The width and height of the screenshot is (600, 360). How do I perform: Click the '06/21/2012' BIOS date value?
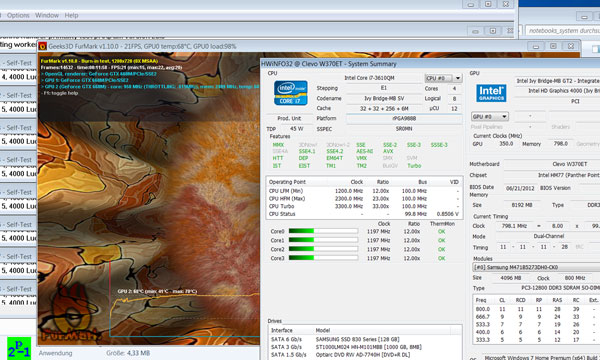(520, 188)
